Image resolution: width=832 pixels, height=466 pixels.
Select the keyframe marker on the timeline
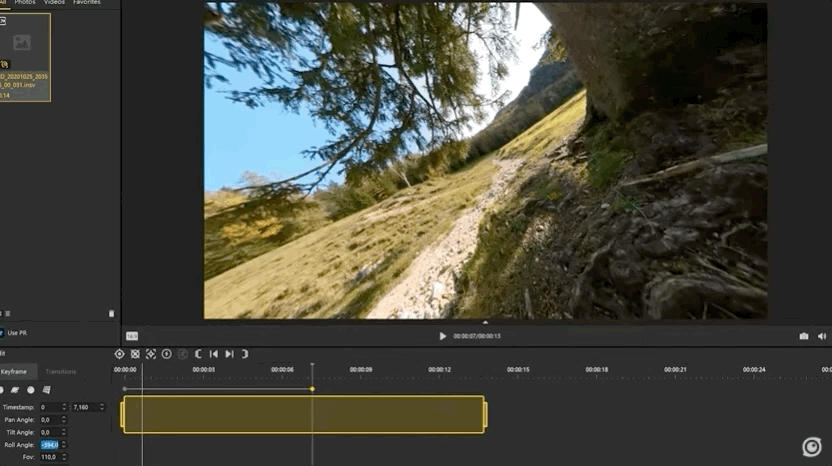point(312,388)
